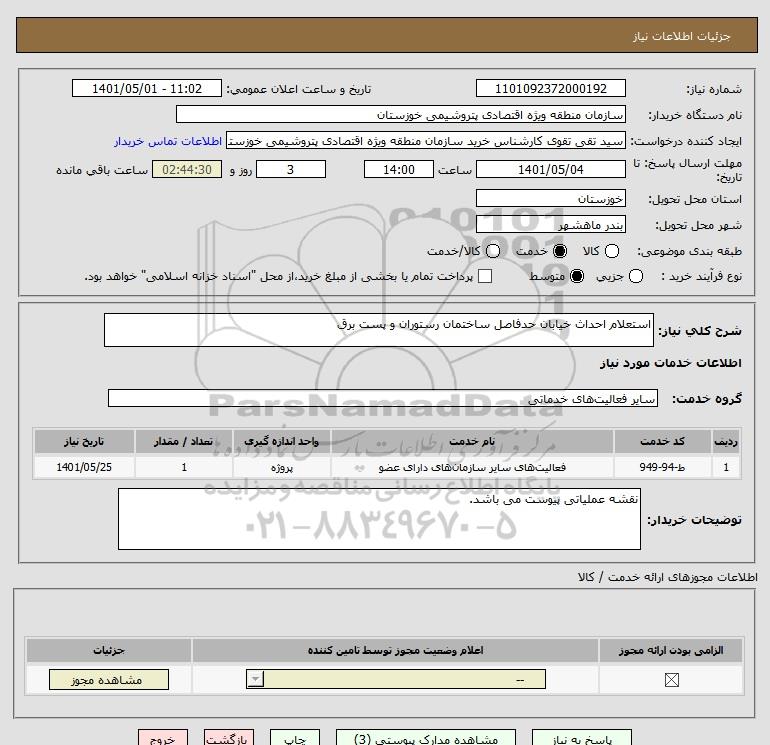
Task: Open اطلاعات تماس خریدار link
Action: (168, 141)
